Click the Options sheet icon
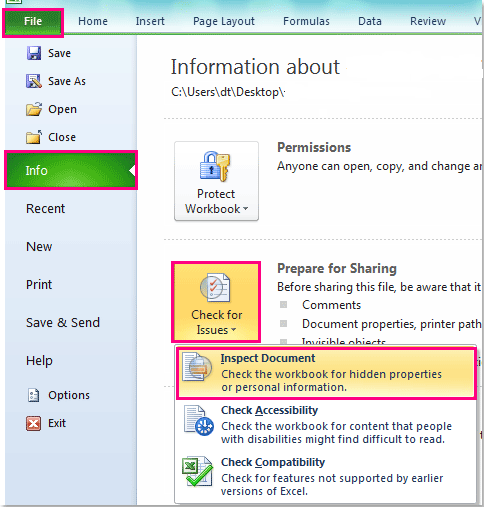The width and height of the screenshot is (484, 507). [34, 395]
